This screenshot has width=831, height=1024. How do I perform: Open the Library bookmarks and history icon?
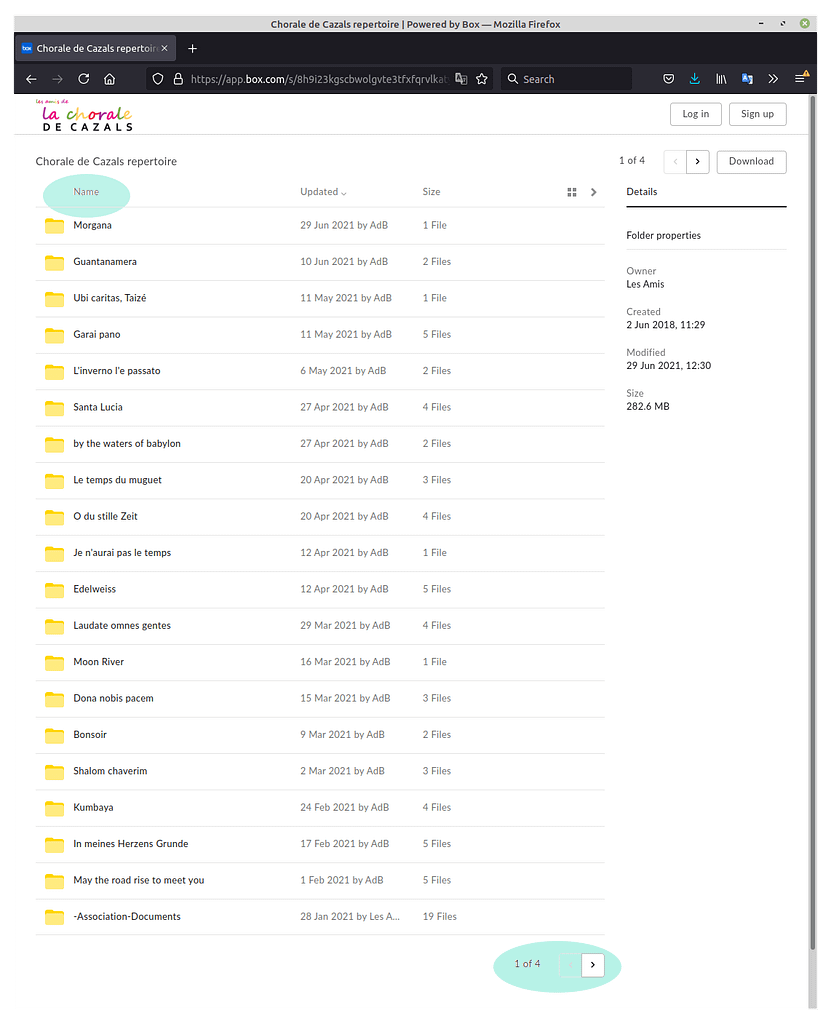pos(721,79)
